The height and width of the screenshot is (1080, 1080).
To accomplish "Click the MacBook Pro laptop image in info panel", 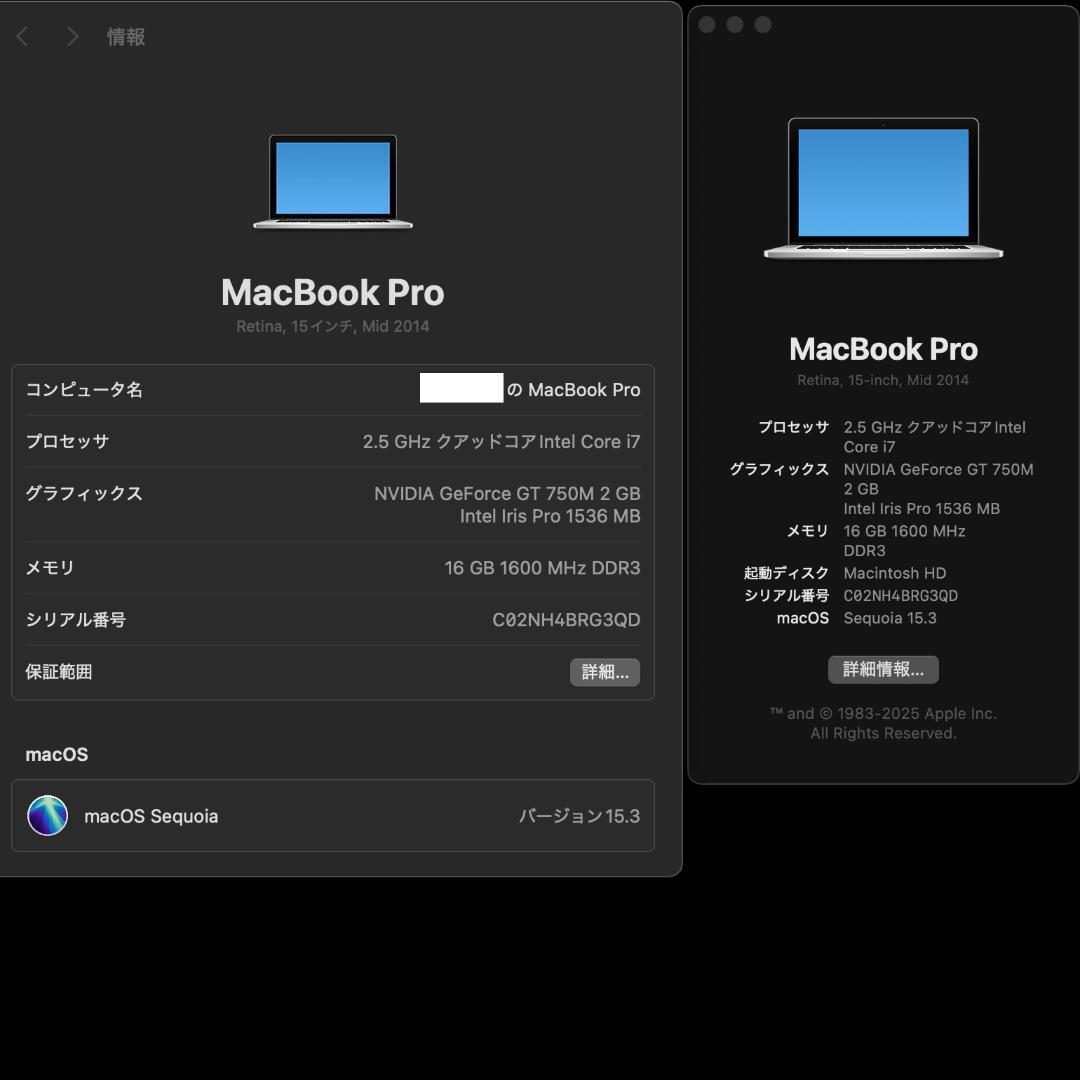I will point(333,181).
